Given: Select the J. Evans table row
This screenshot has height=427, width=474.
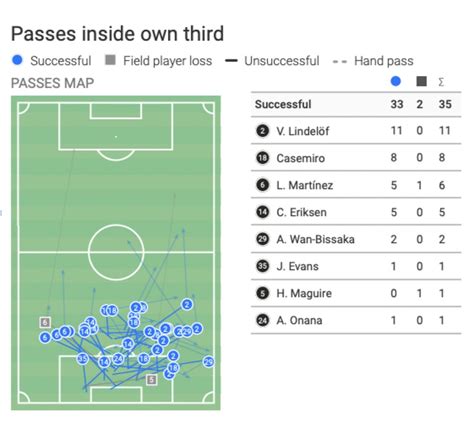Looking at the screenshot, I should (x=356, y=266).
